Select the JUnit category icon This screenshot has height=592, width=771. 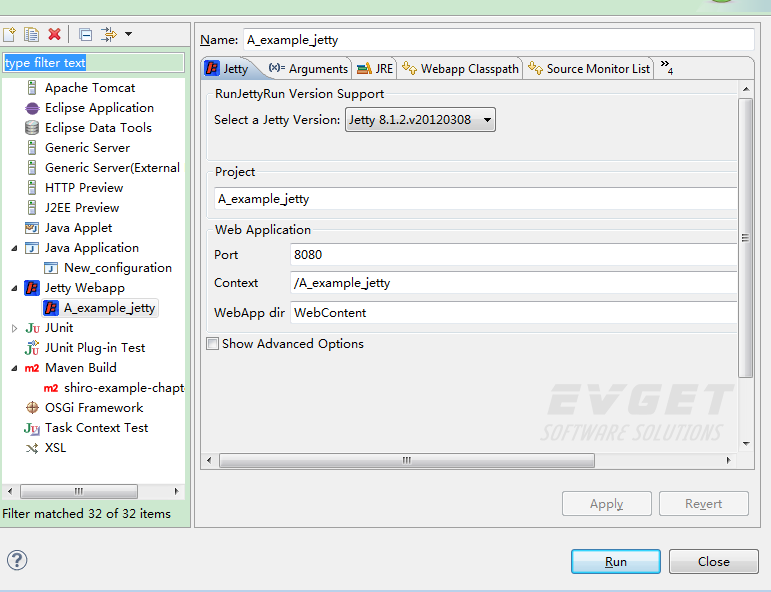[32, 328]
